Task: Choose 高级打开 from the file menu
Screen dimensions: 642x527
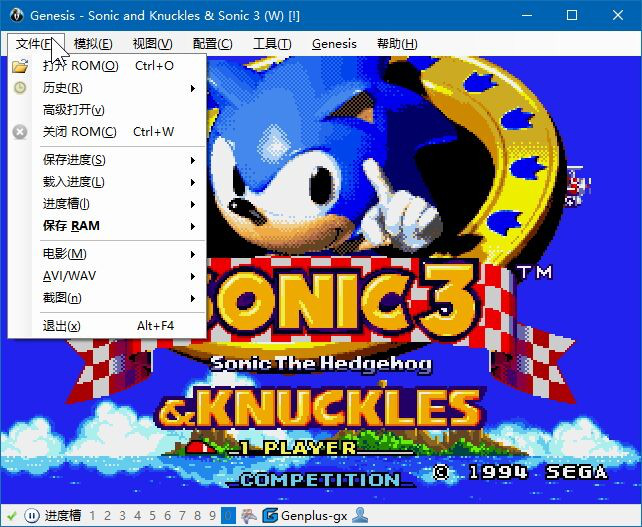Action: (73, 110)
